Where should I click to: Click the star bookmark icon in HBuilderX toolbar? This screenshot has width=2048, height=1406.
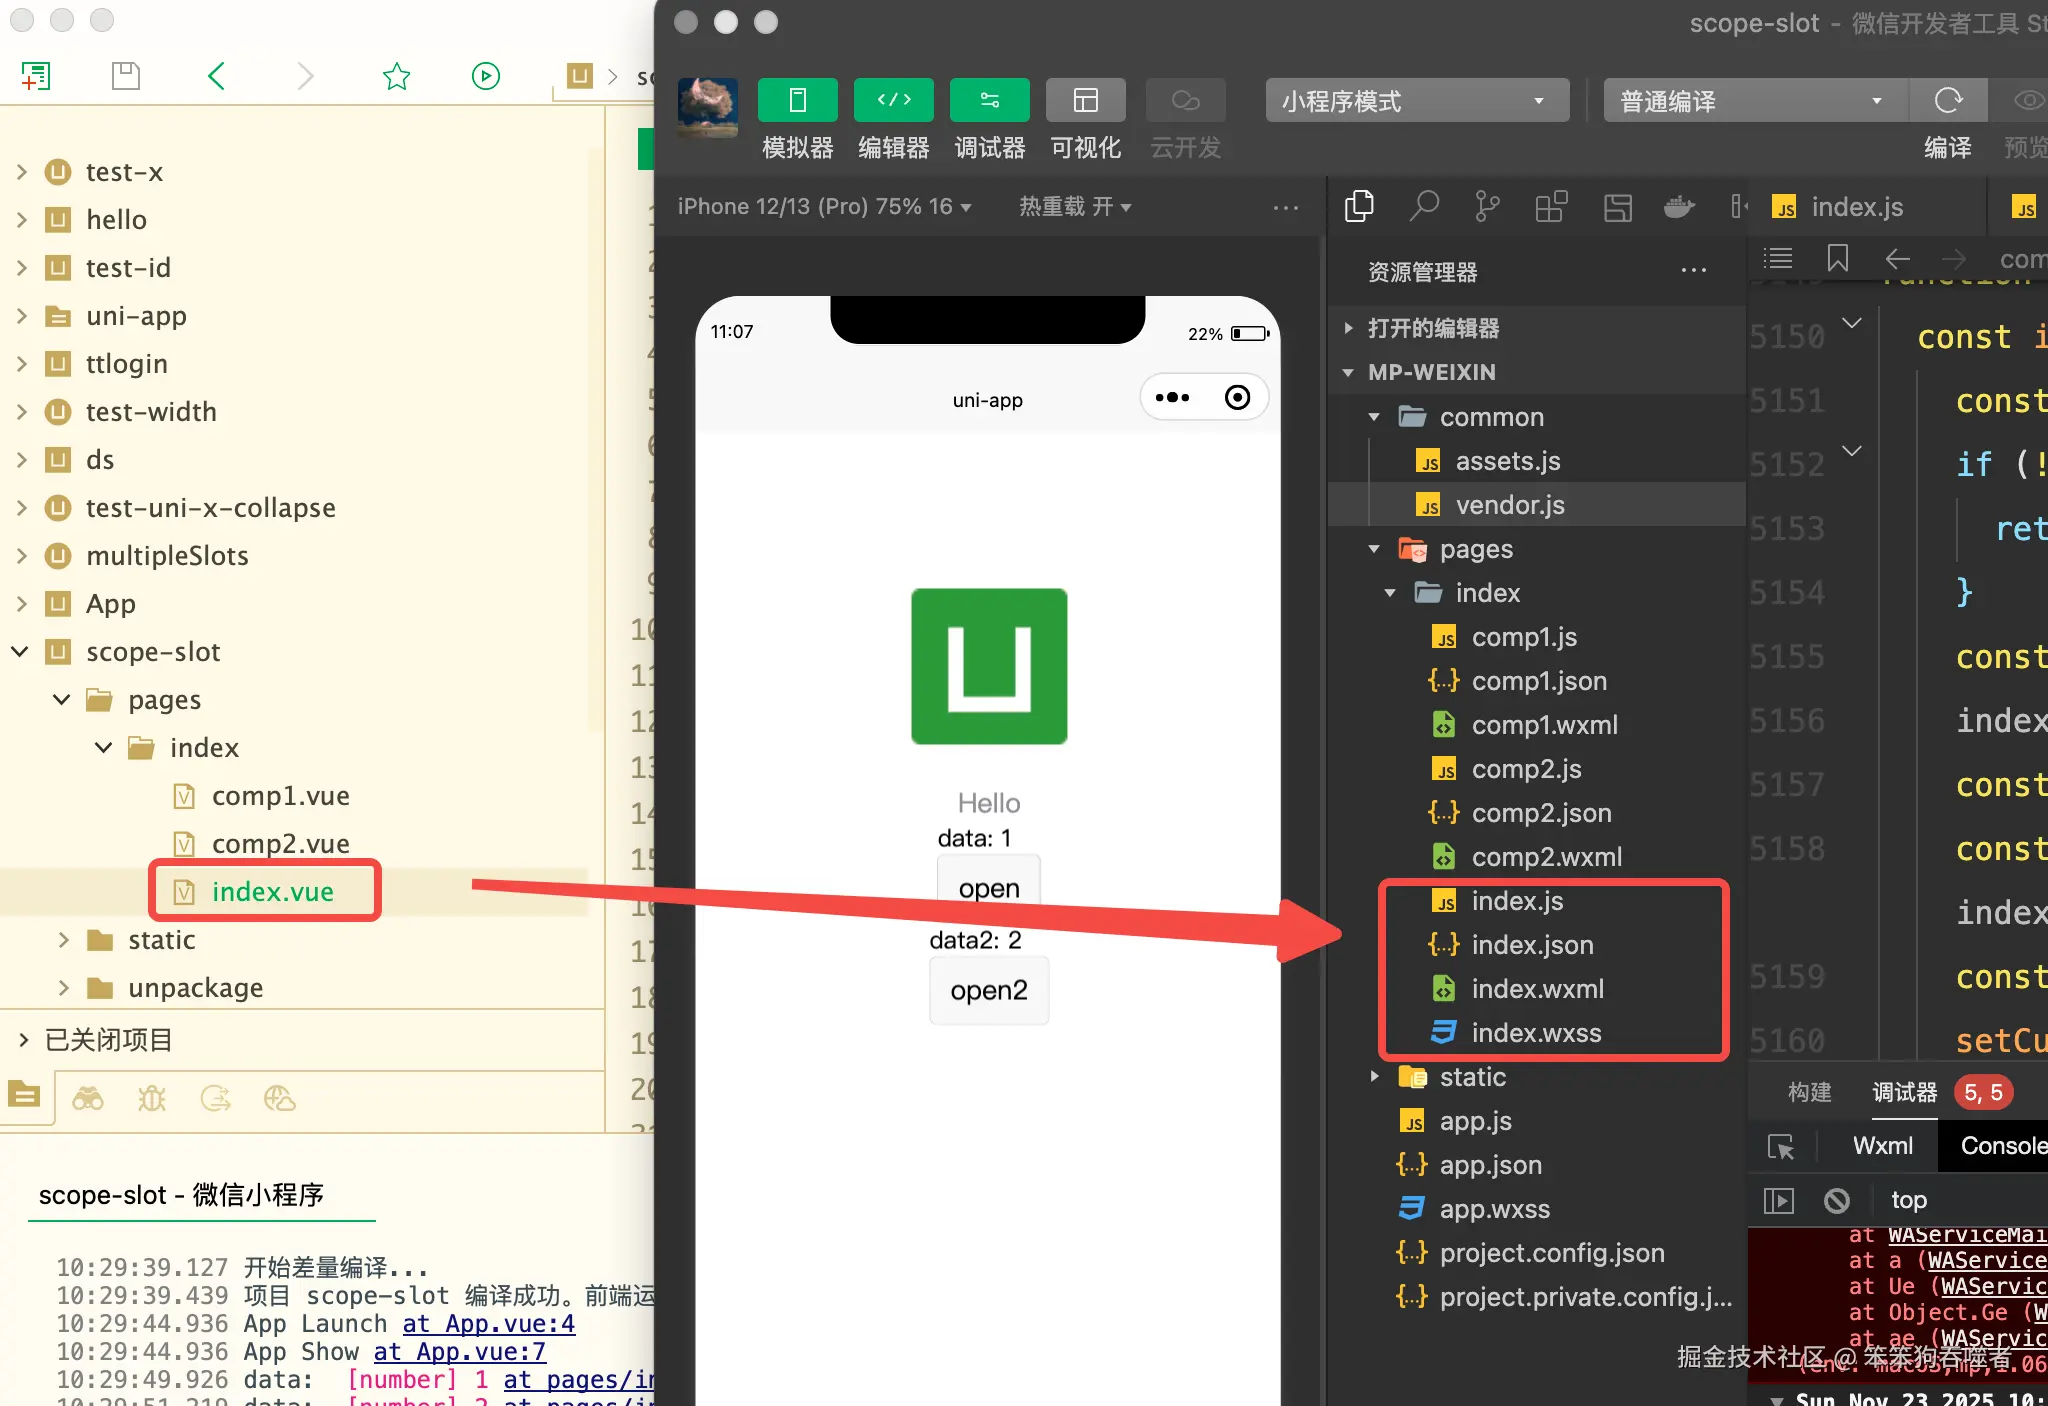(396, 76)
